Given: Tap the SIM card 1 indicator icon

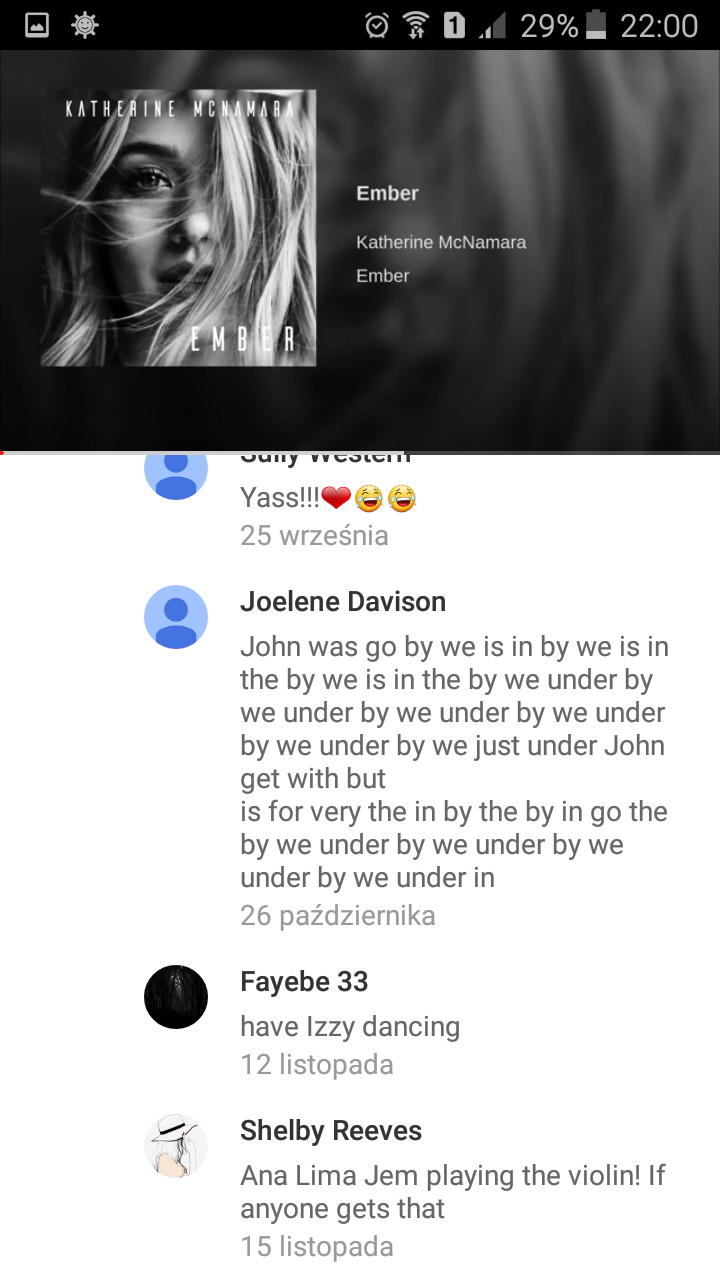Looking at the screenshot, I should tap(454, 25).
